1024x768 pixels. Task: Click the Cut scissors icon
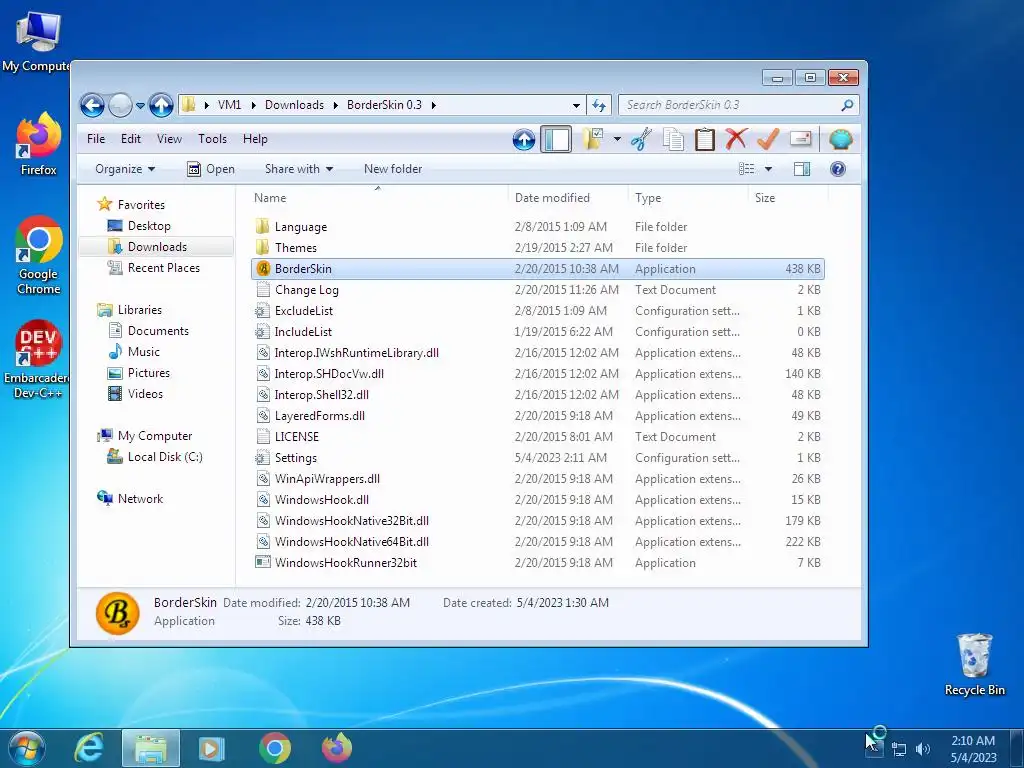tap(641, 139)
